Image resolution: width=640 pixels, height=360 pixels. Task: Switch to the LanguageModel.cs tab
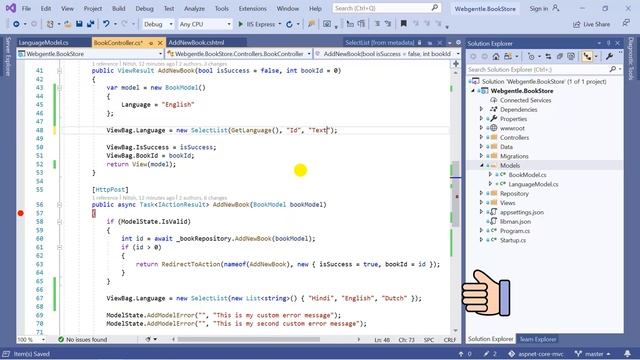click(x=44, y=42)
